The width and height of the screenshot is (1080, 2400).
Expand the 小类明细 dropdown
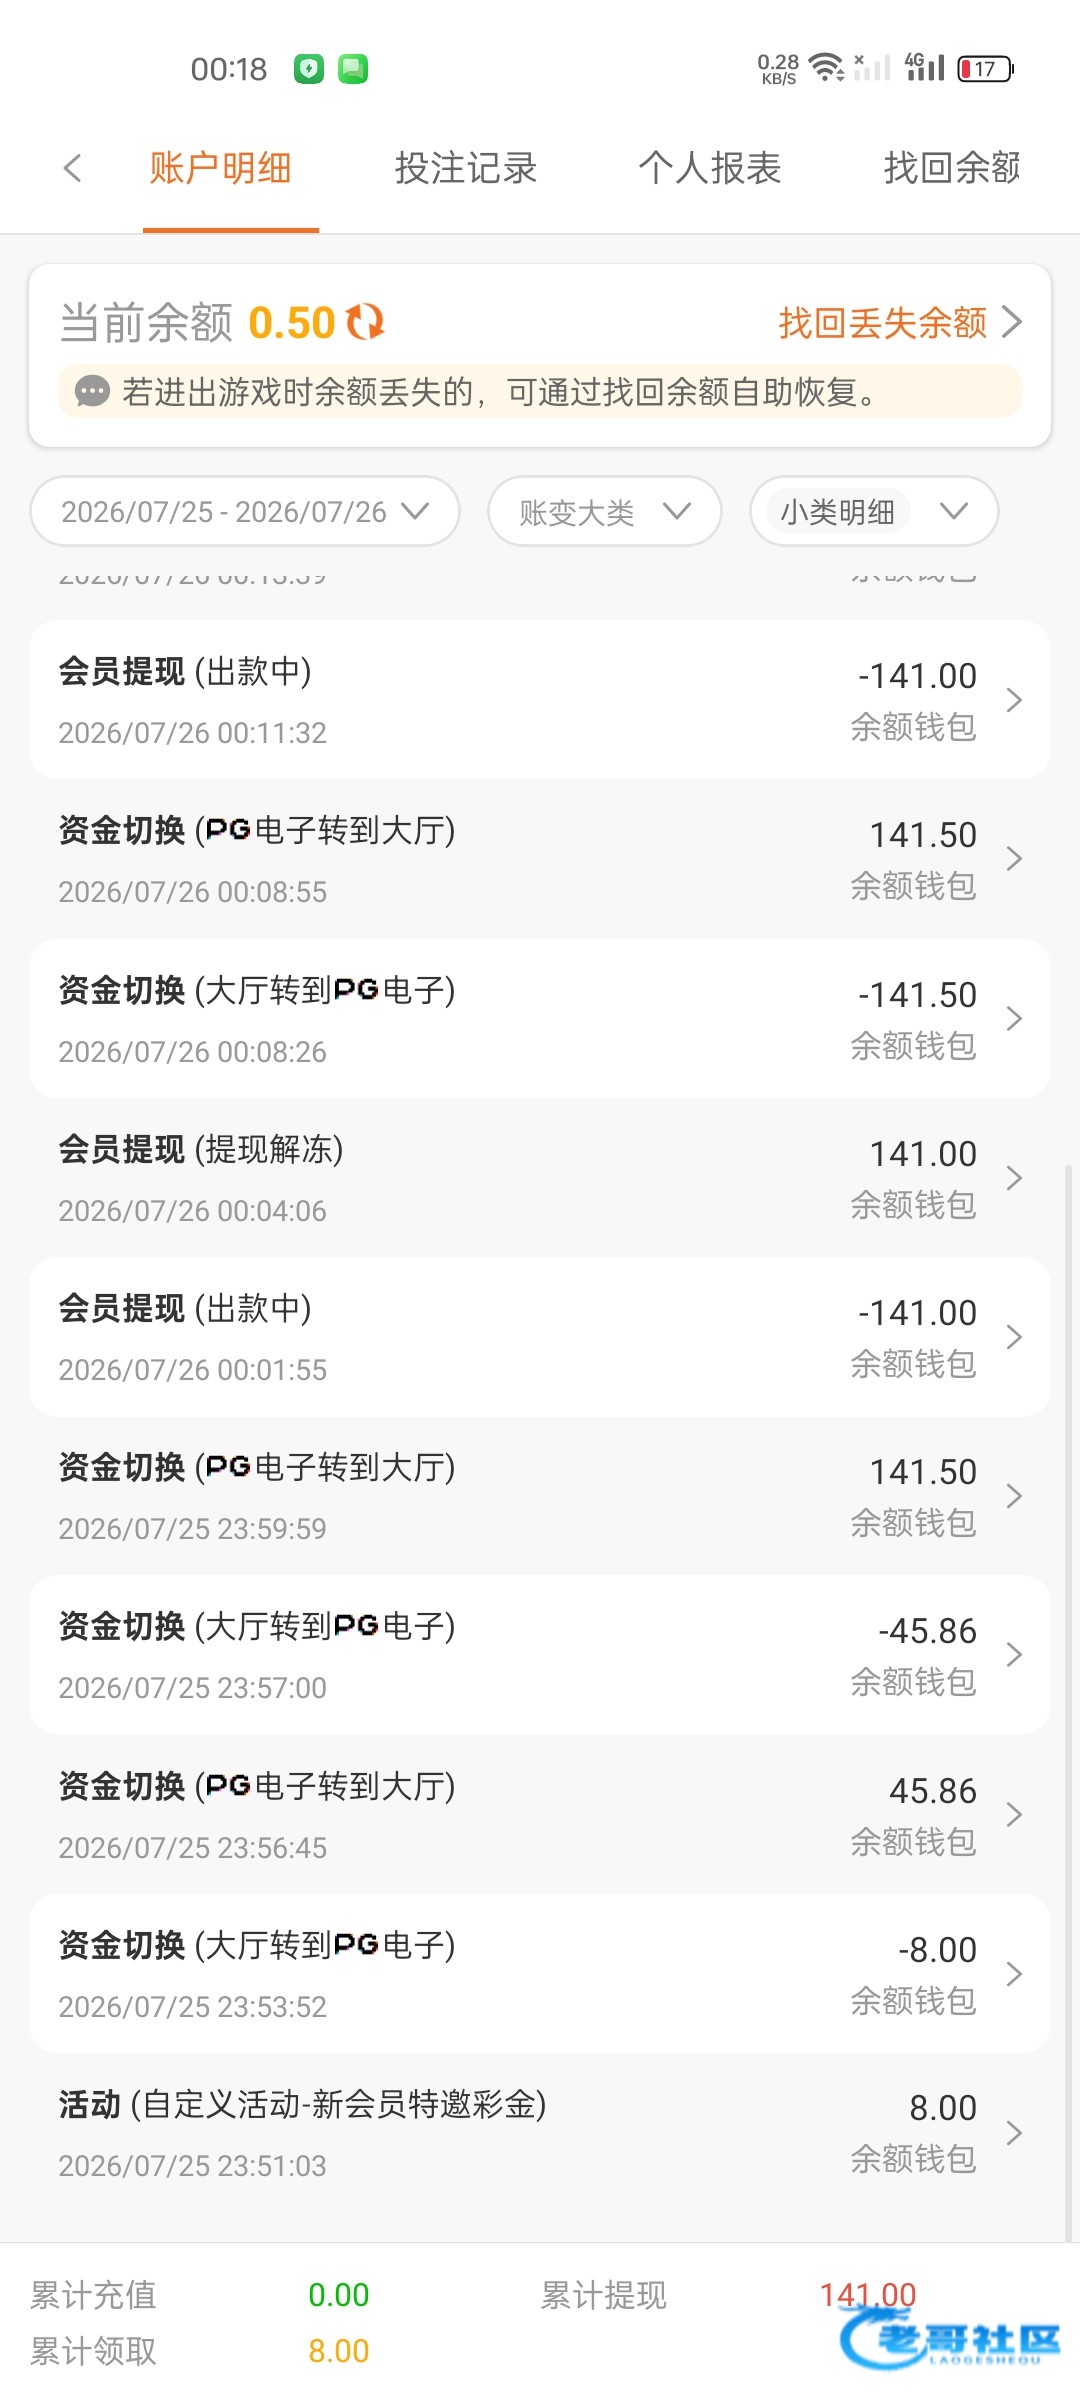click(x=874, y=511)
